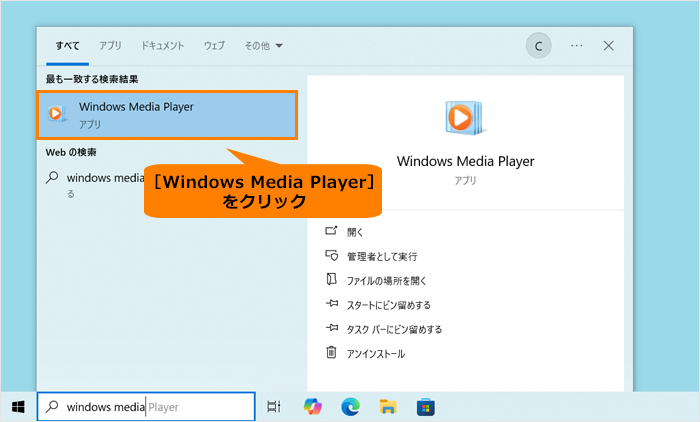Image resolution: width=700 pixels, height=422 pixels.
Task: Choose スタートにピン留めする
Action: [x=389, y=305]
